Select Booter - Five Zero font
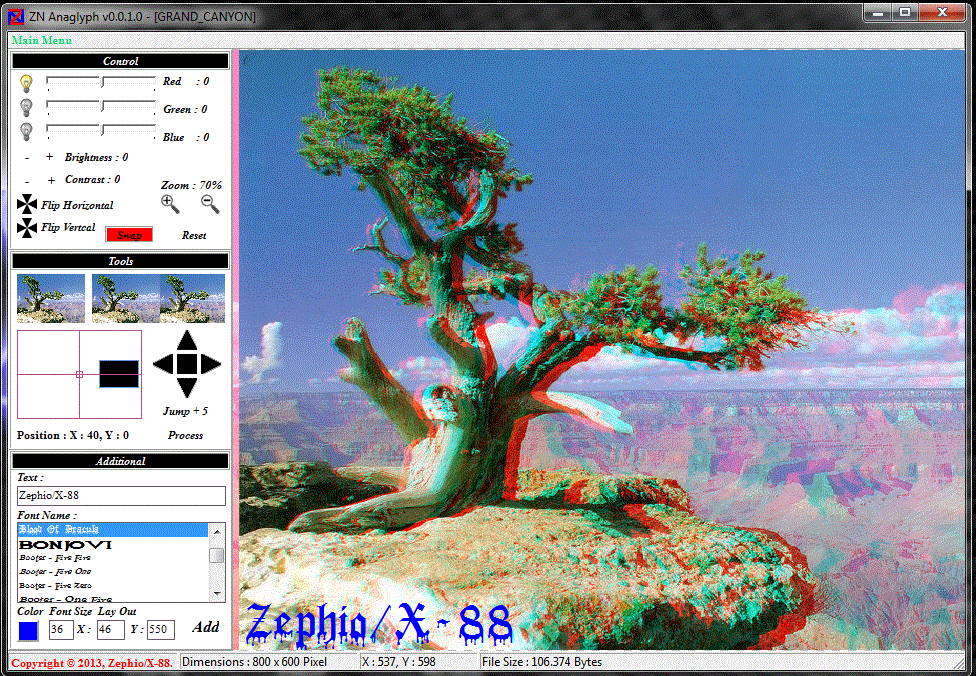Viewport: 976px width, 676px height. click(x=113, y=586)
